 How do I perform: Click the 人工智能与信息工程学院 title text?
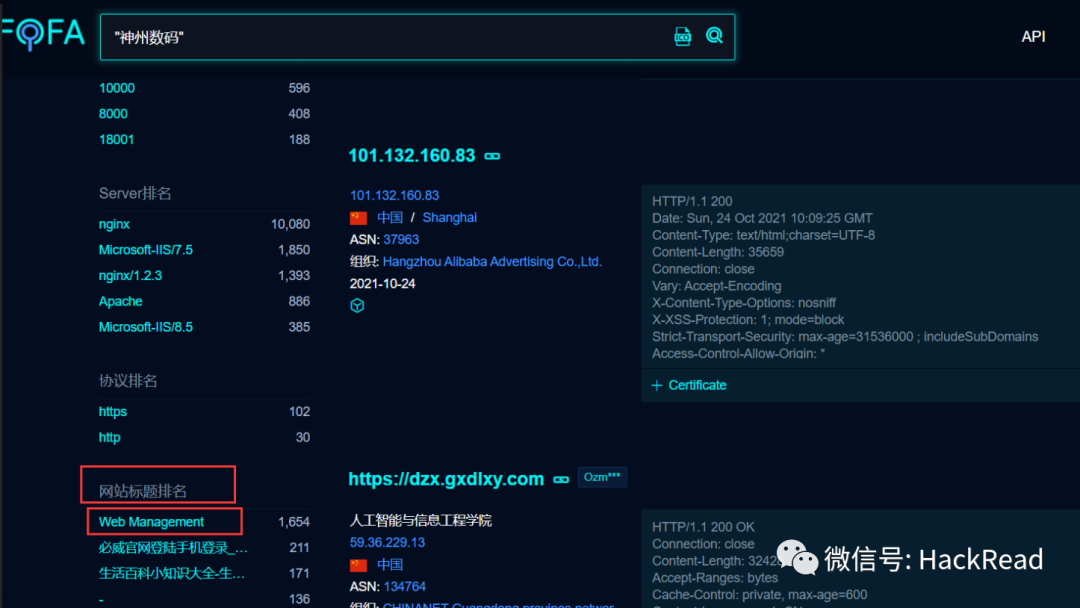coord(421,521)
